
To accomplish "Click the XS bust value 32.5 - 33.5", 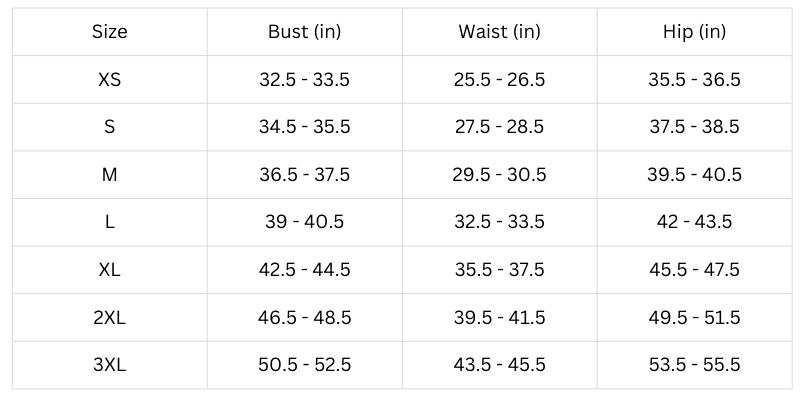I will tap(305, 80).
